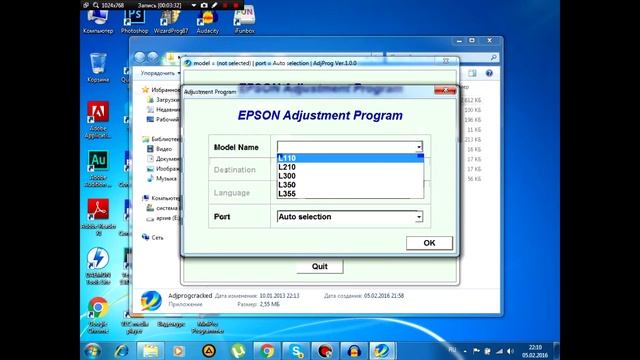Click the RU language indicator
The image size is (640, 360).
coord(452,350)
